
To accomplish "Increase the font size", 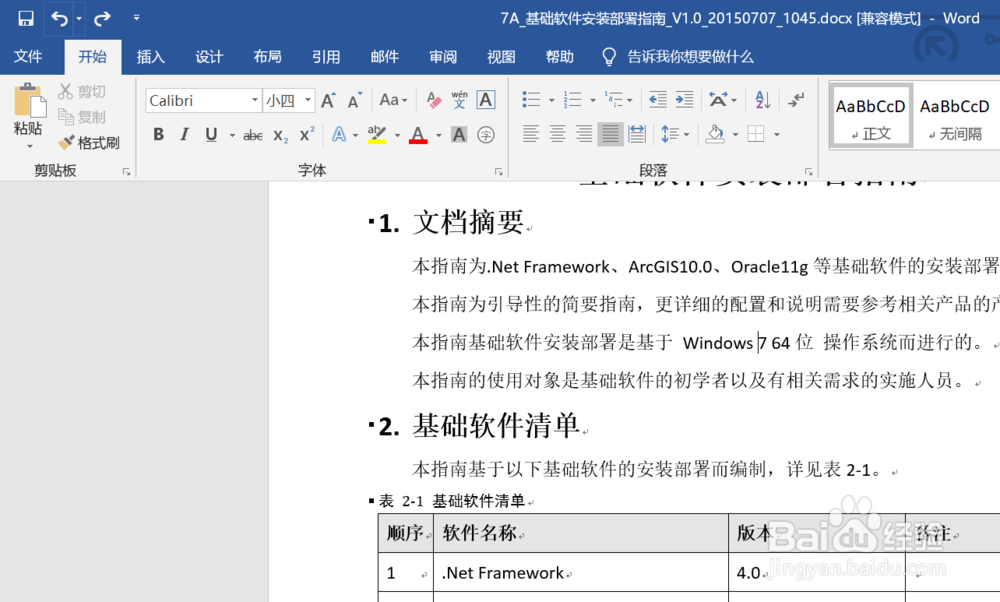I will pyautogui.click(x=328, y=100).
